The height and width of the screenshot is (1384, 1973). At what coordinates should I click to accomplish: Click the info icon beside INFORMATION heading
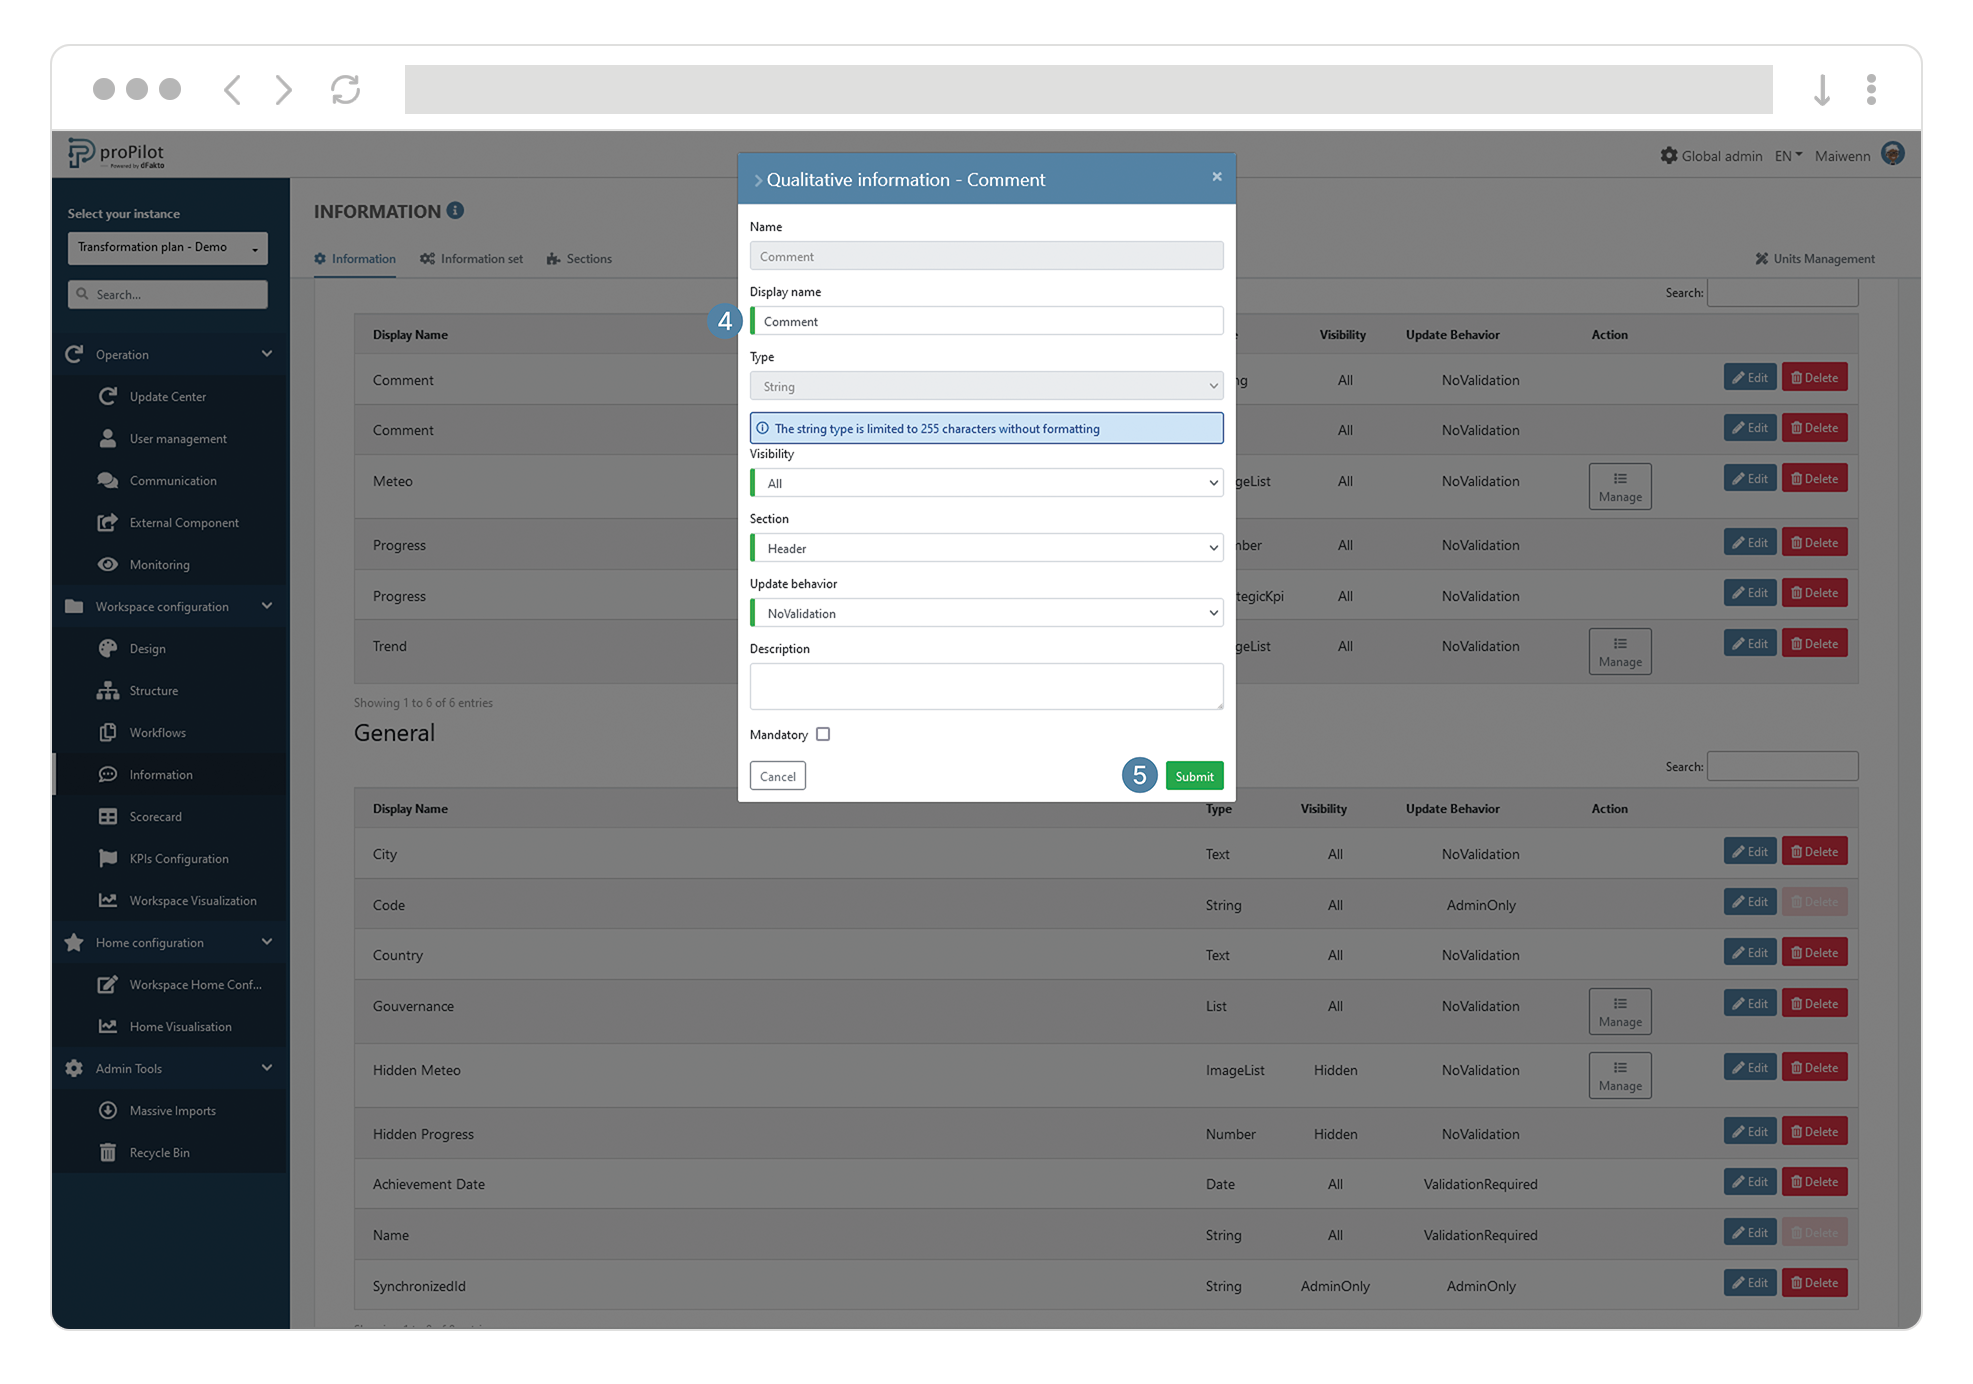(455, 210)
